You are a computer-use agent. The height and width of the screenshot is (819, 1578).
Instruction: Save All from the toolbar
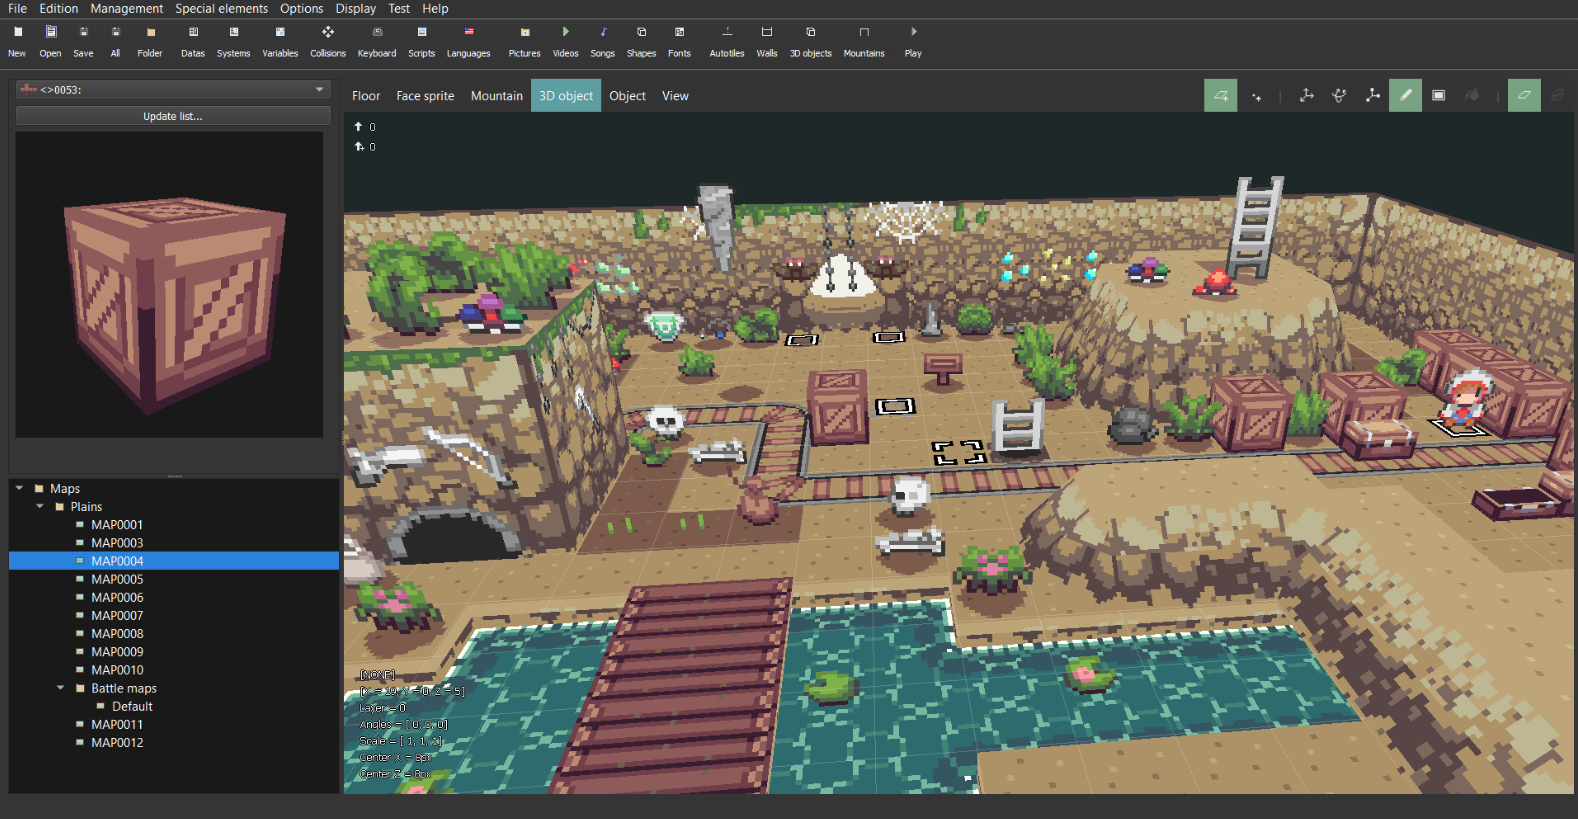click(x=115, y=41)
